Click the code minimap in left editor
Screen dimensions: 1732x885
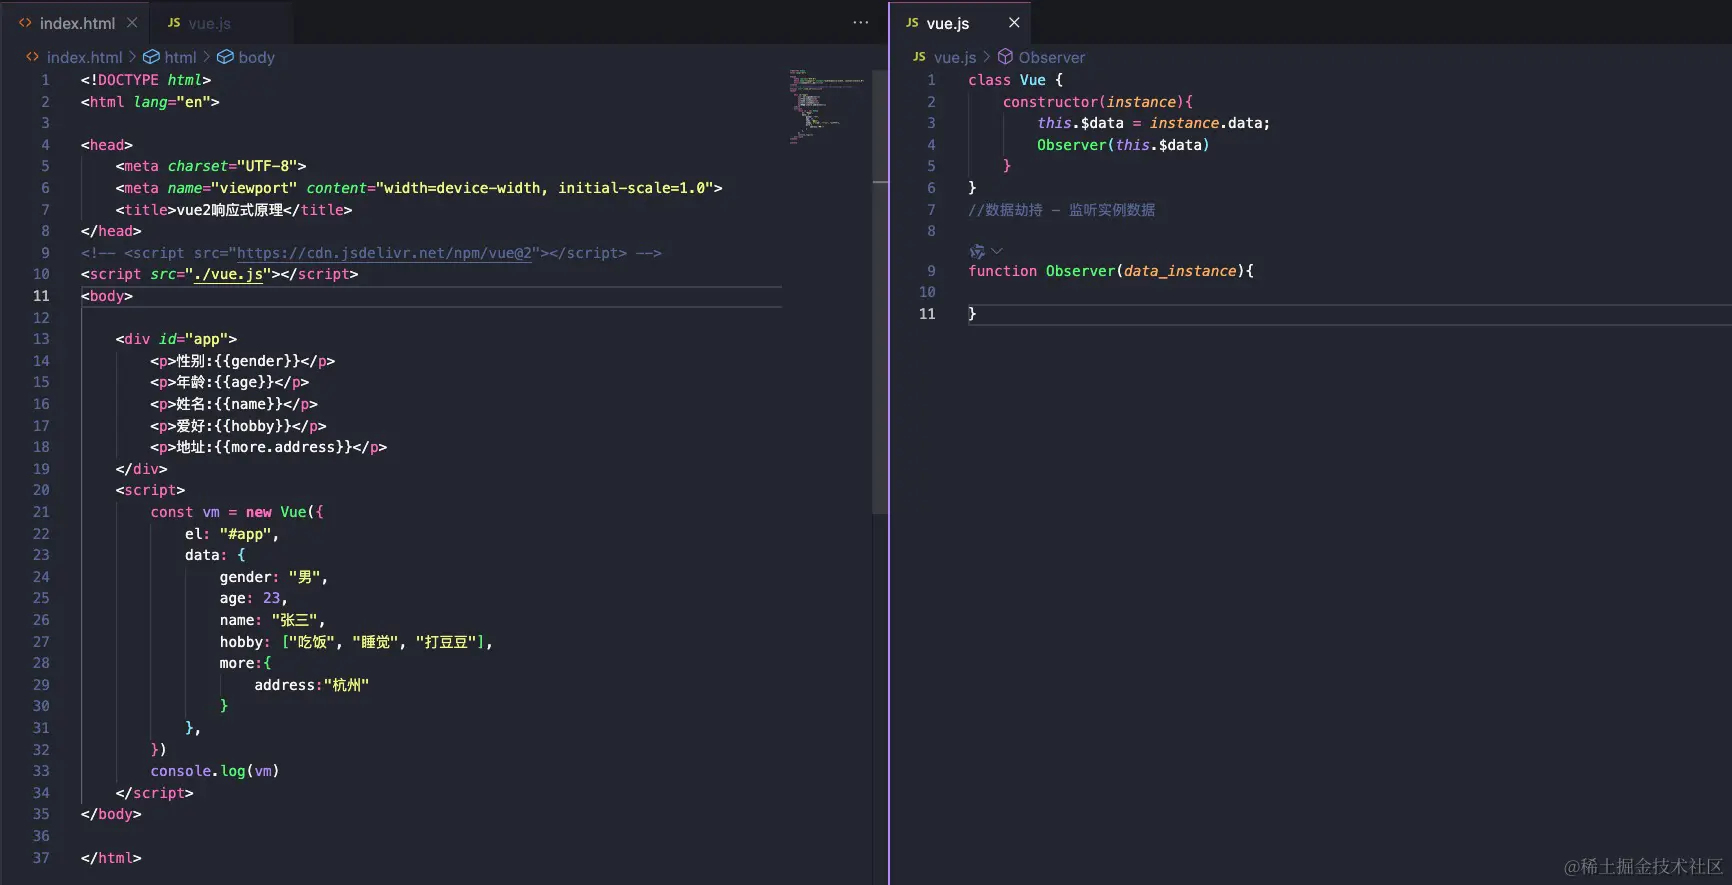826,107
